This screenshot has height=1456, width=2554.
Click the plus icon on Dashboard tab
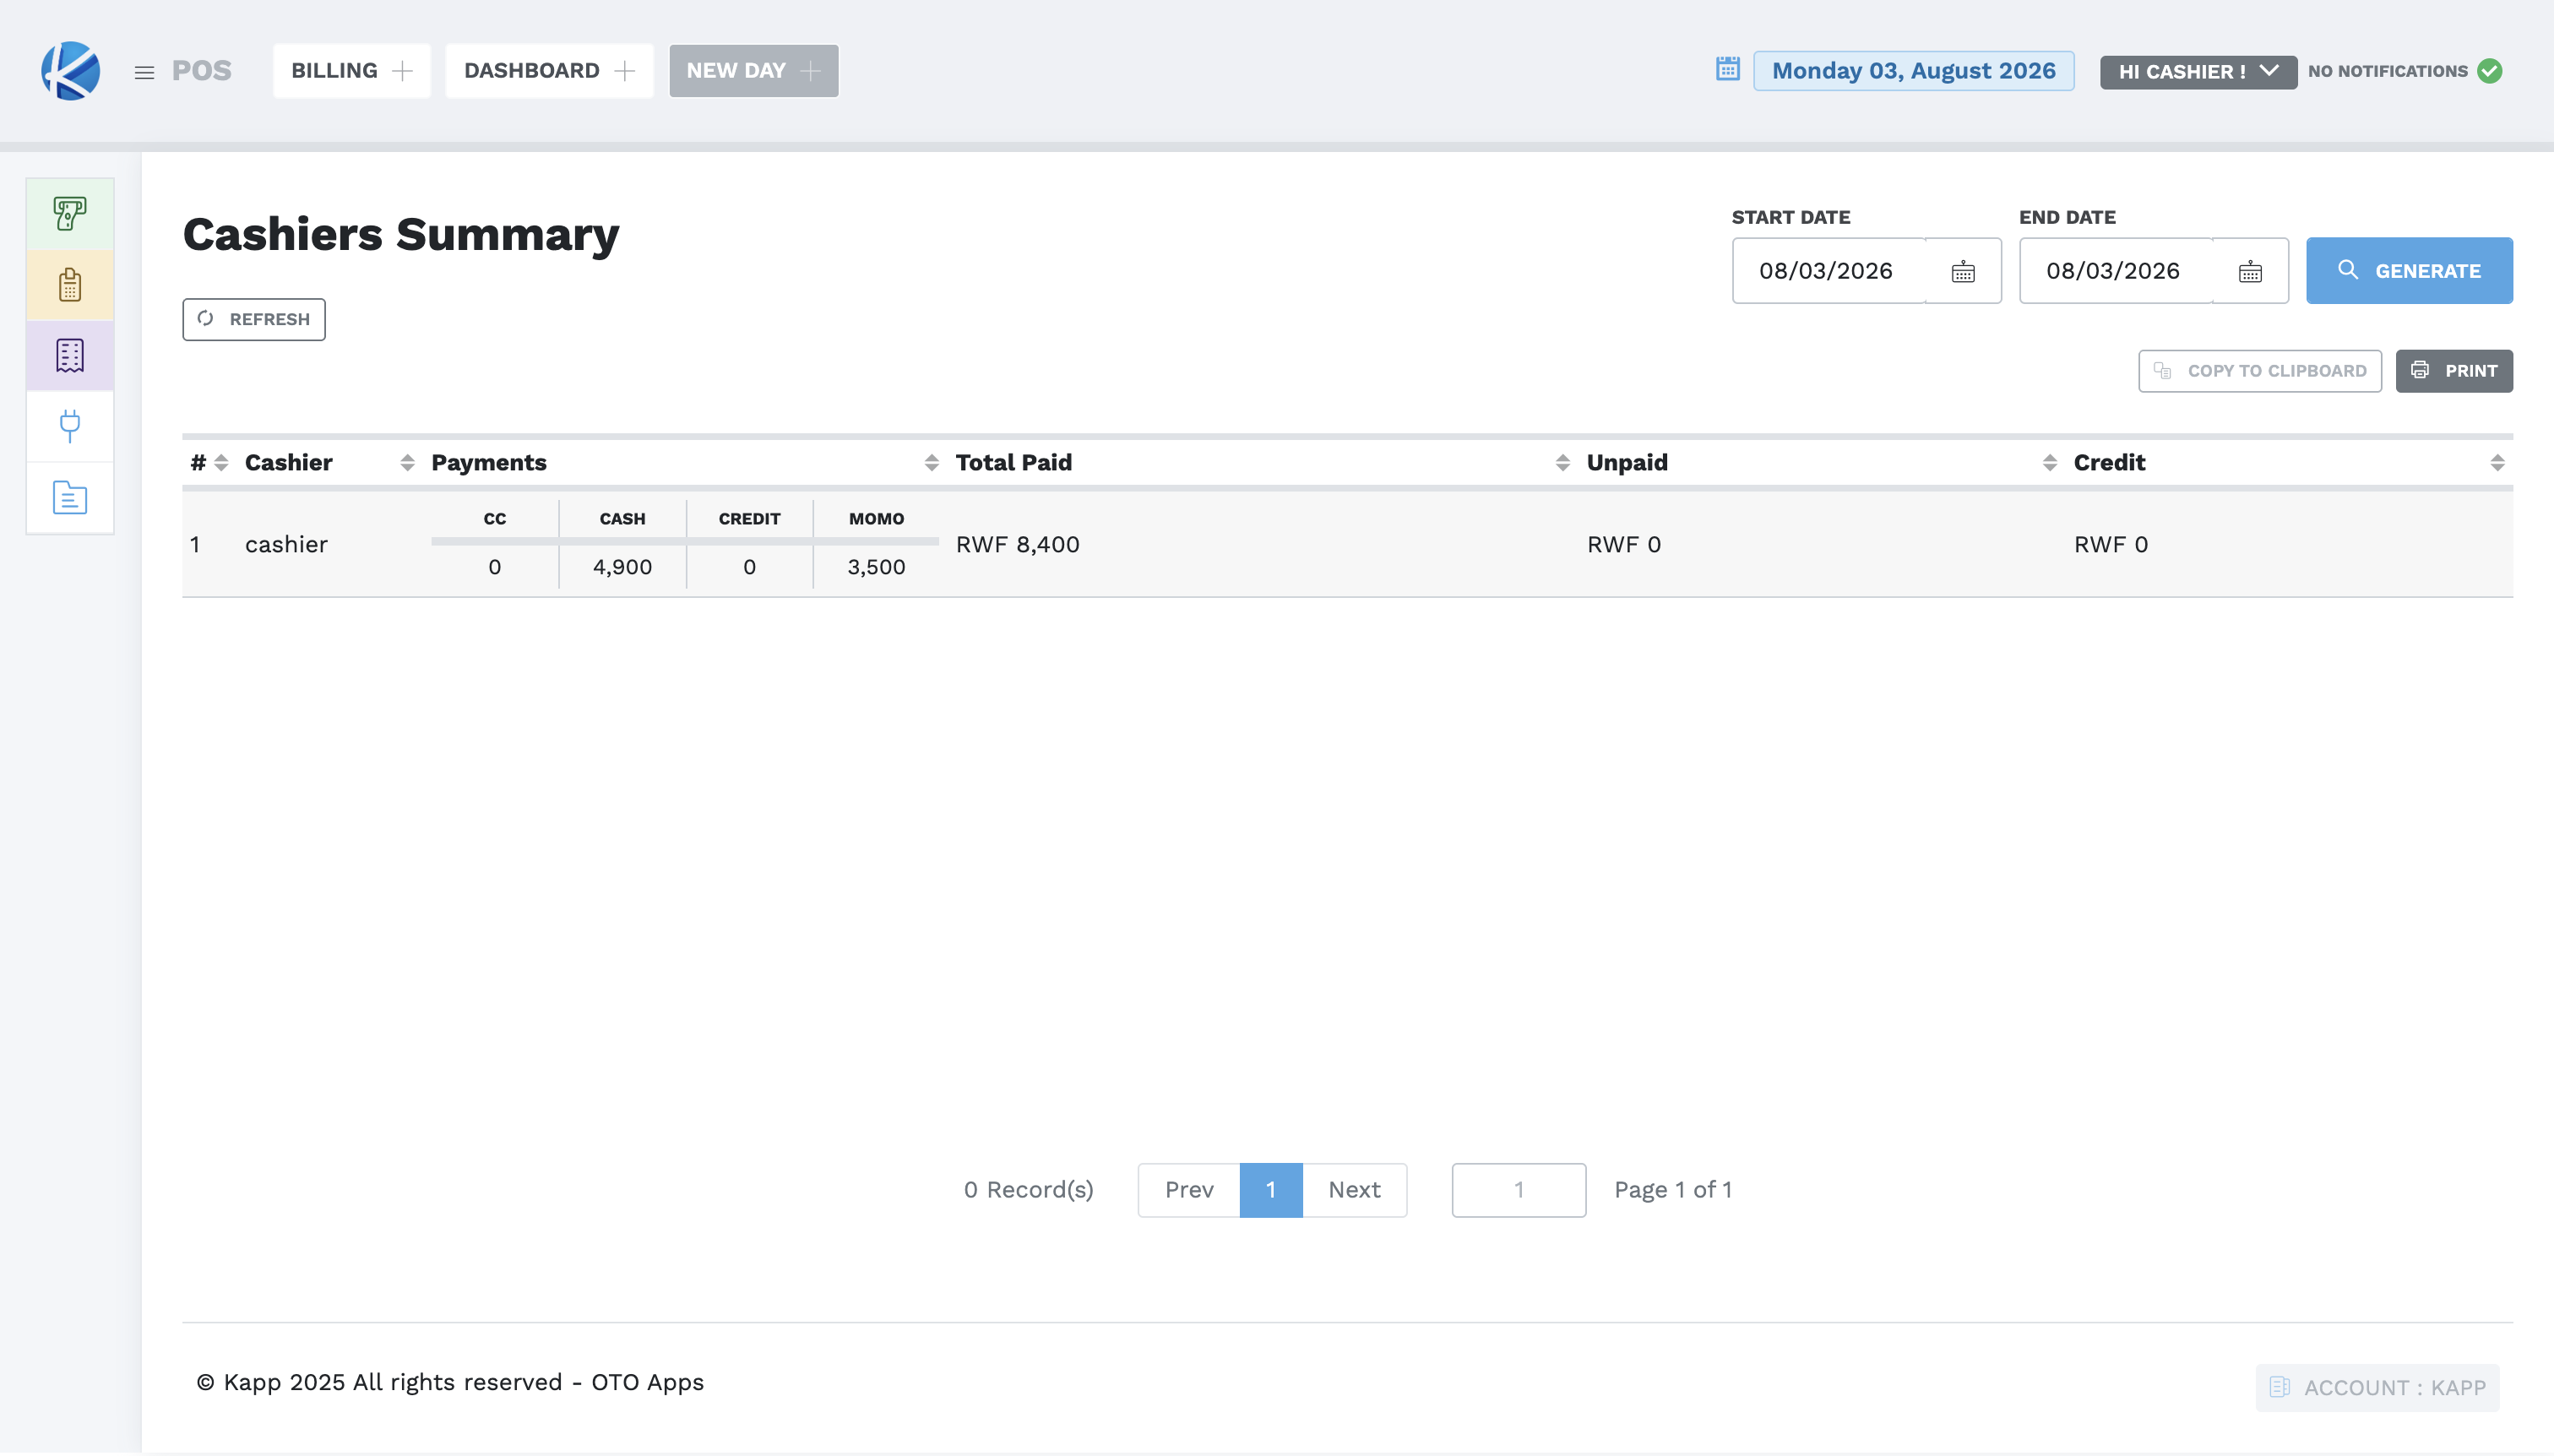[x=625, y=71]
